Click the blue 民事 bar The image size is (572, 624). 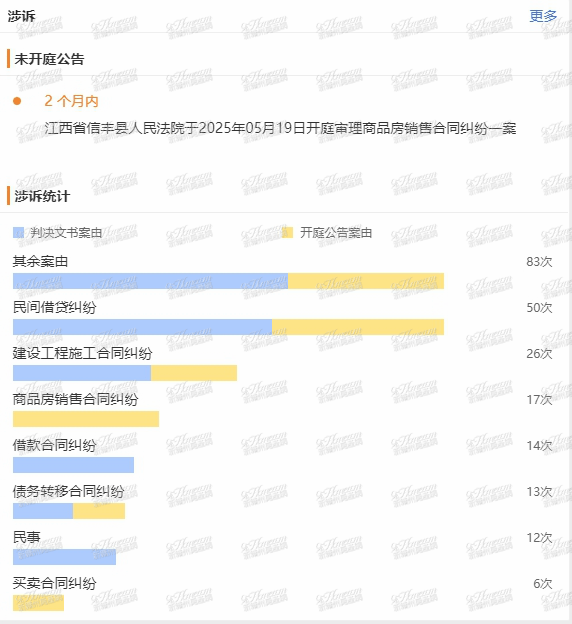(64, 557)
